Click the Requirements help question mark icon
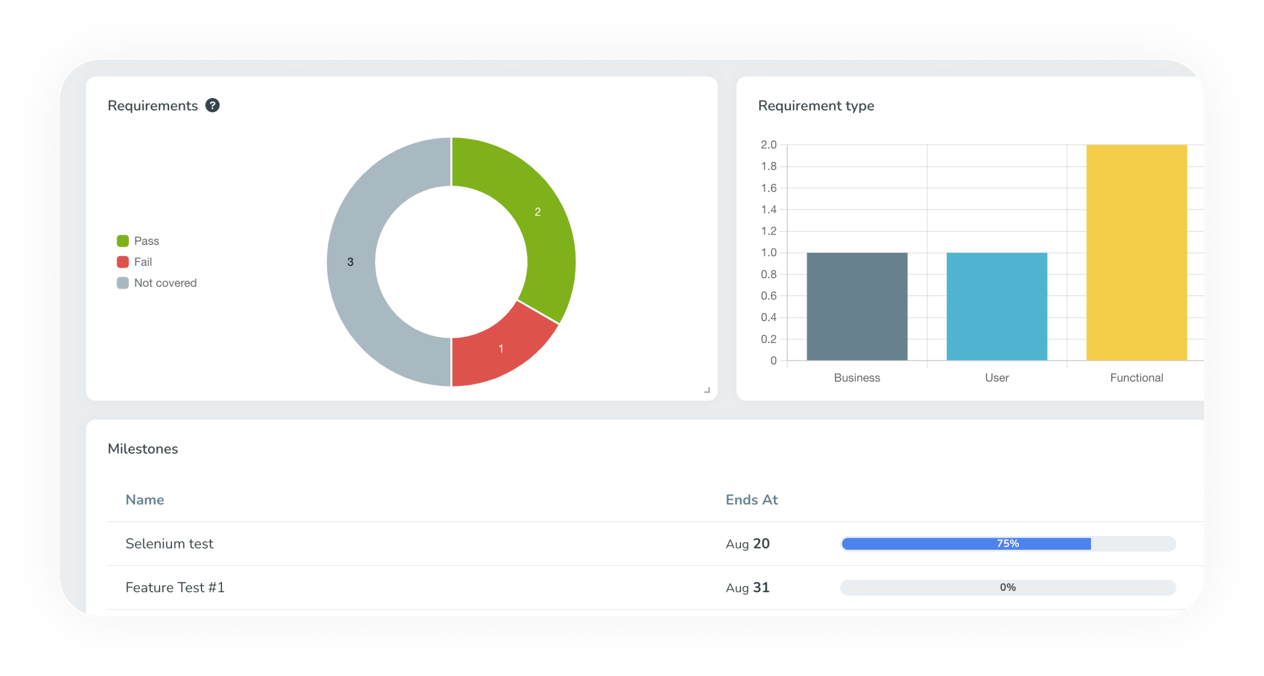1264x676 pixels. click(x=211, y=105)
